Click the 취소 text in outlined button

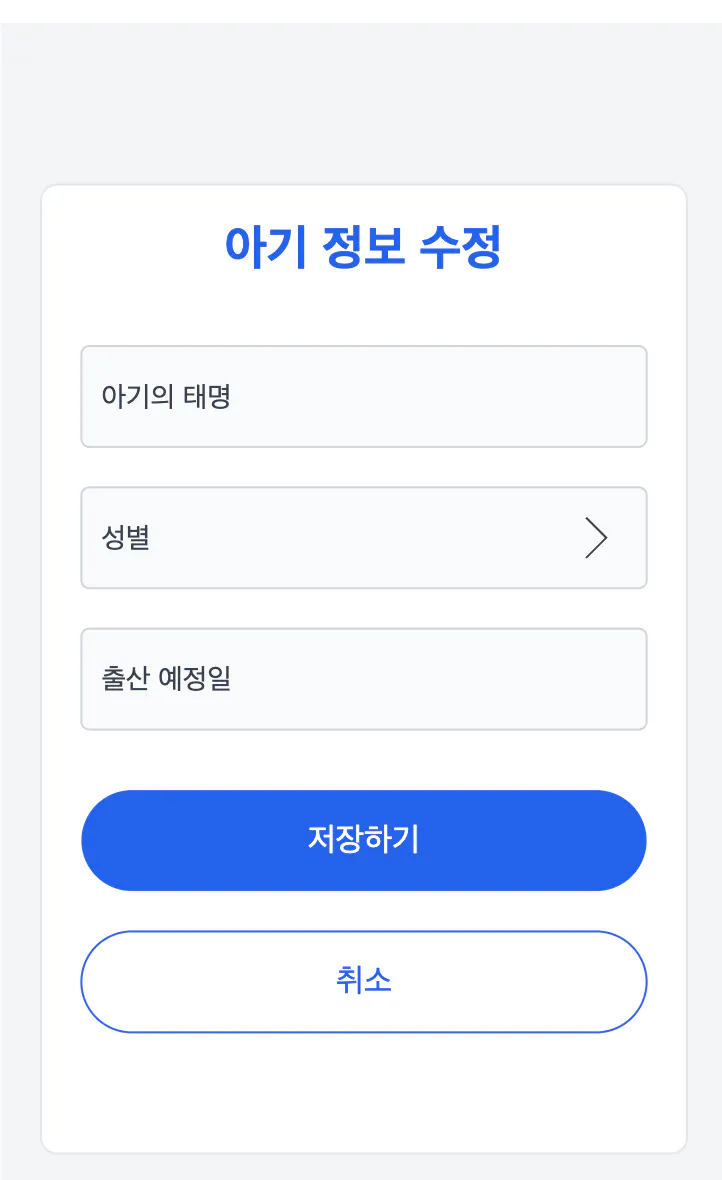364,981
